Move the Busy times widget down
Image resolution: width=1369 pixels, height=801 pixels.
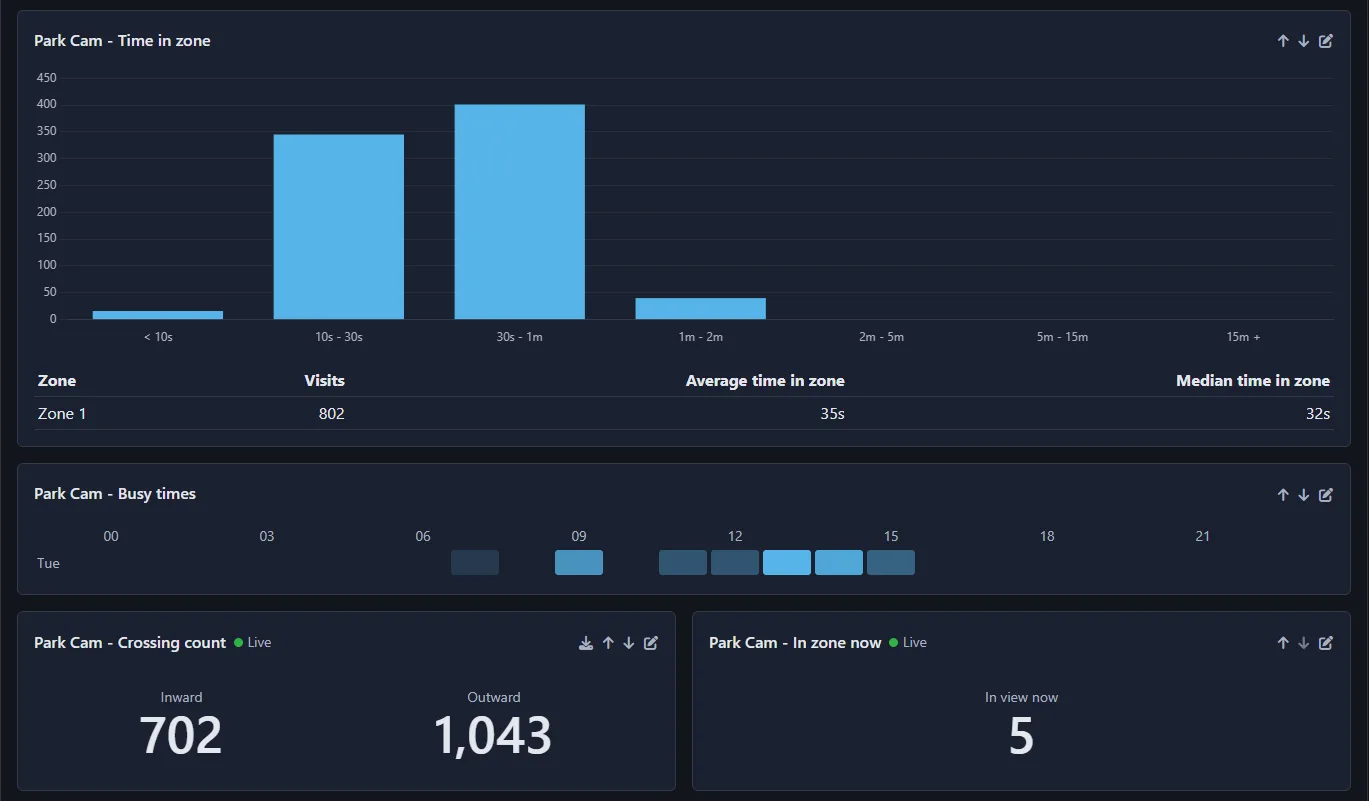click(x=1304, y=494)
